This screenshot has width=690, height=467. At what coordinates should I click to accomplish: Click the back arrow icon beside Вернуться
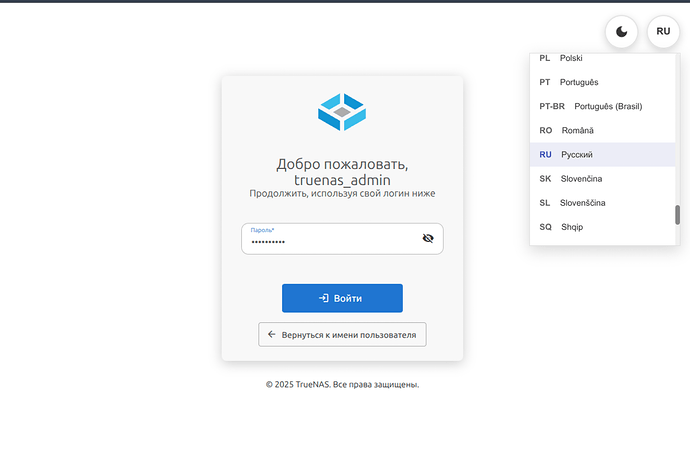pyautogui.click(x=272, y=334)
